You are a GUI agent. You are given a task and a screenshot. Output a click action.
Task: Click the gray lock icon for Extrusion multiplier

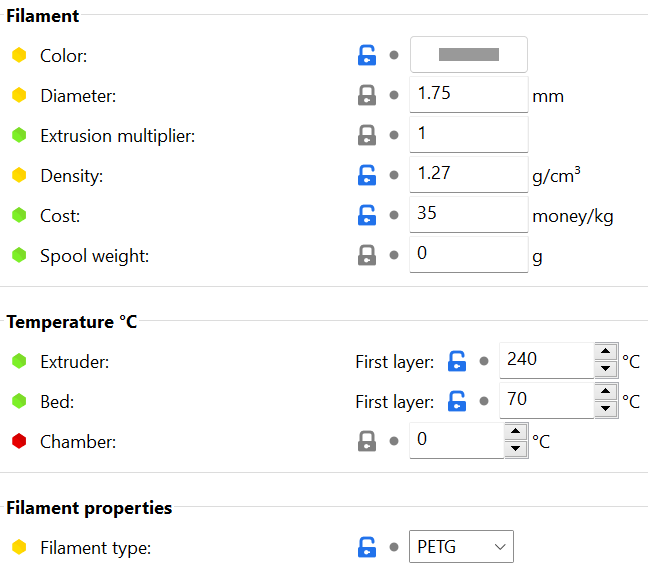point(367,135)
